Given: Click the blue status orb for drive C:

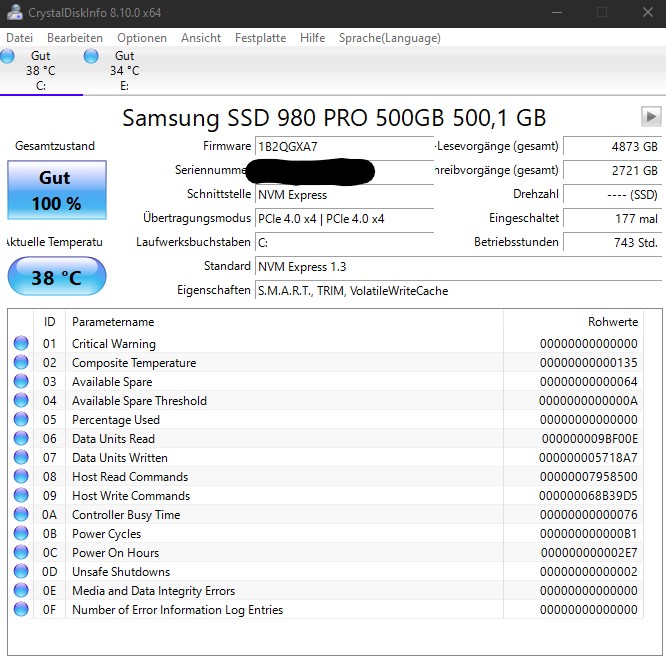Looking at the screenshot, I should tap(7, 56).
